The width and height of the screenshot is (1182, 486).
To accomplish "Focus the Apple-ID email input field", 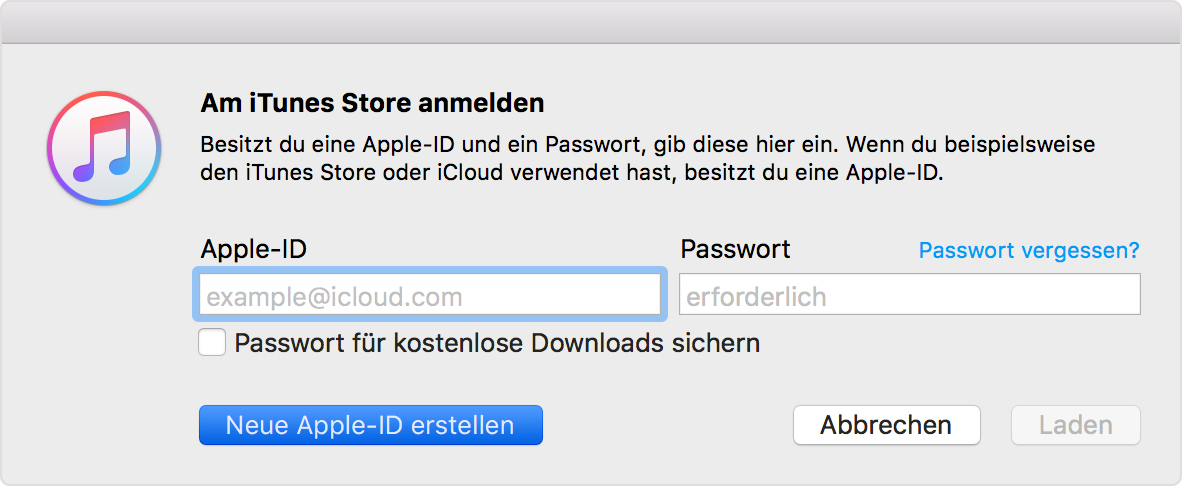I will click(x=428, y=294).
